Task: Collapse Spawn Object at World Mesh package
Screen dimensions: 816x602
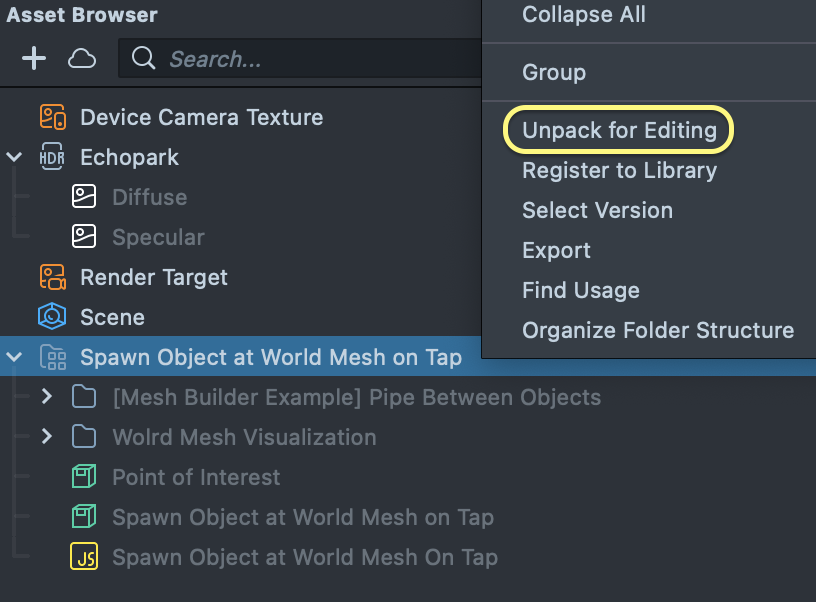Action: coord(14,357)
